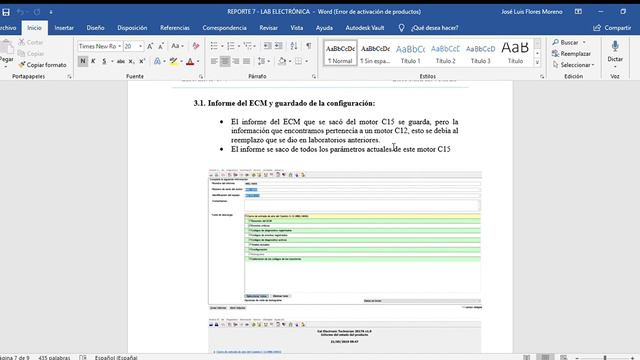Click the Compartir button

(612, 28)
